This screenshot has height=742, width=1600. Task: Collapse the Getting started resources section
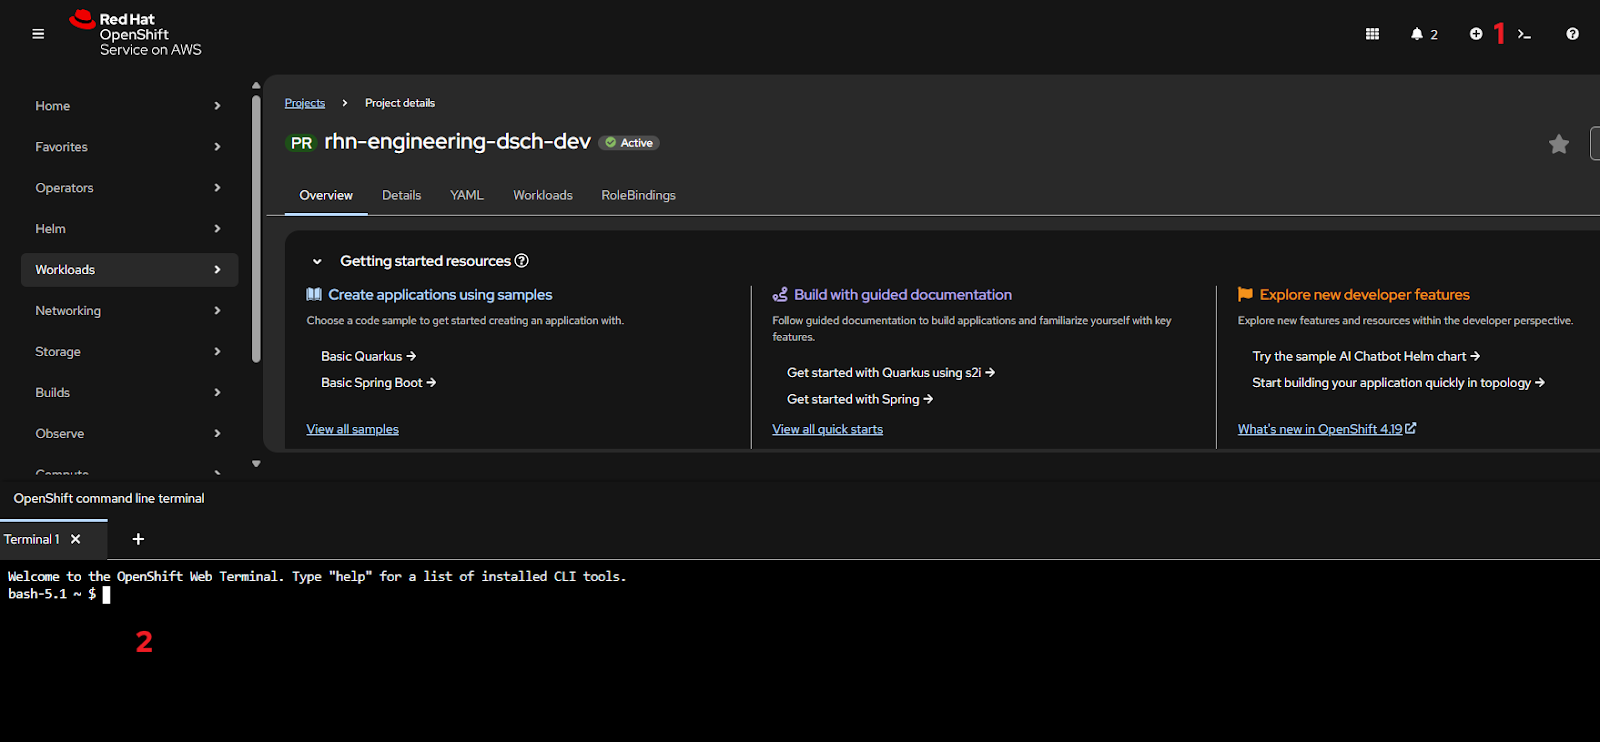pyautogui.click(x=317, y=262)
